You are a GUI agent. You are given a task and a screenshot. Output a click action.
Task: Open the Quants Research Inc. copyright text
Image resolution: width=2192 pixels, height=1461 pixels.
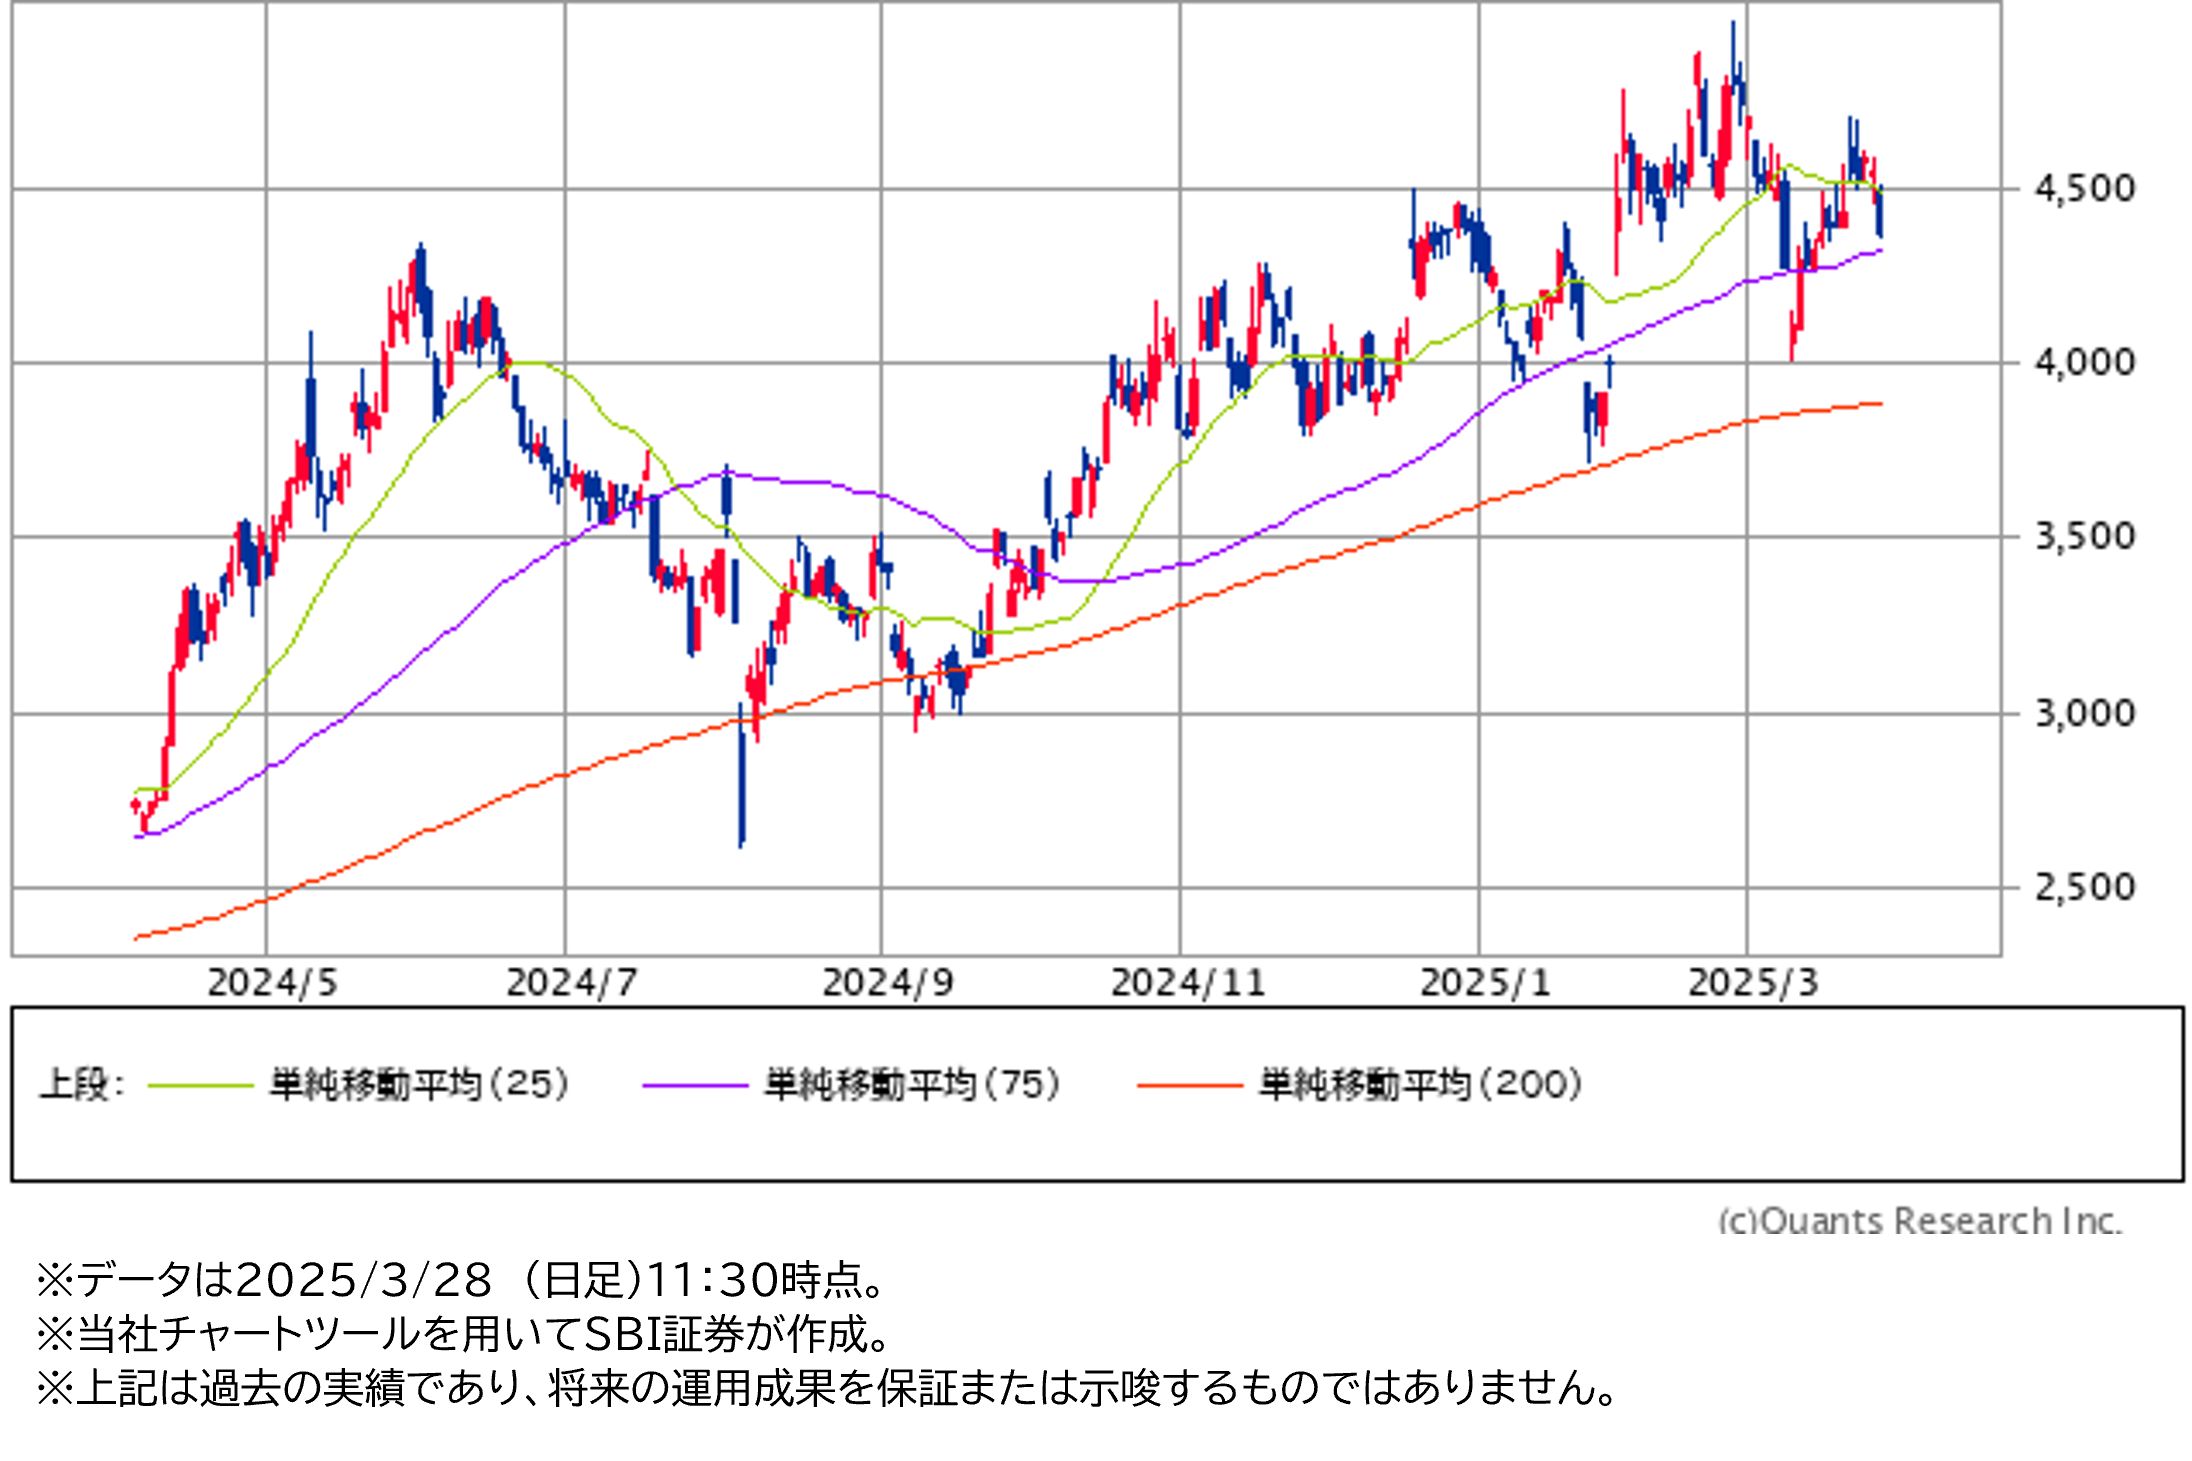(x=1920, y=1220)
